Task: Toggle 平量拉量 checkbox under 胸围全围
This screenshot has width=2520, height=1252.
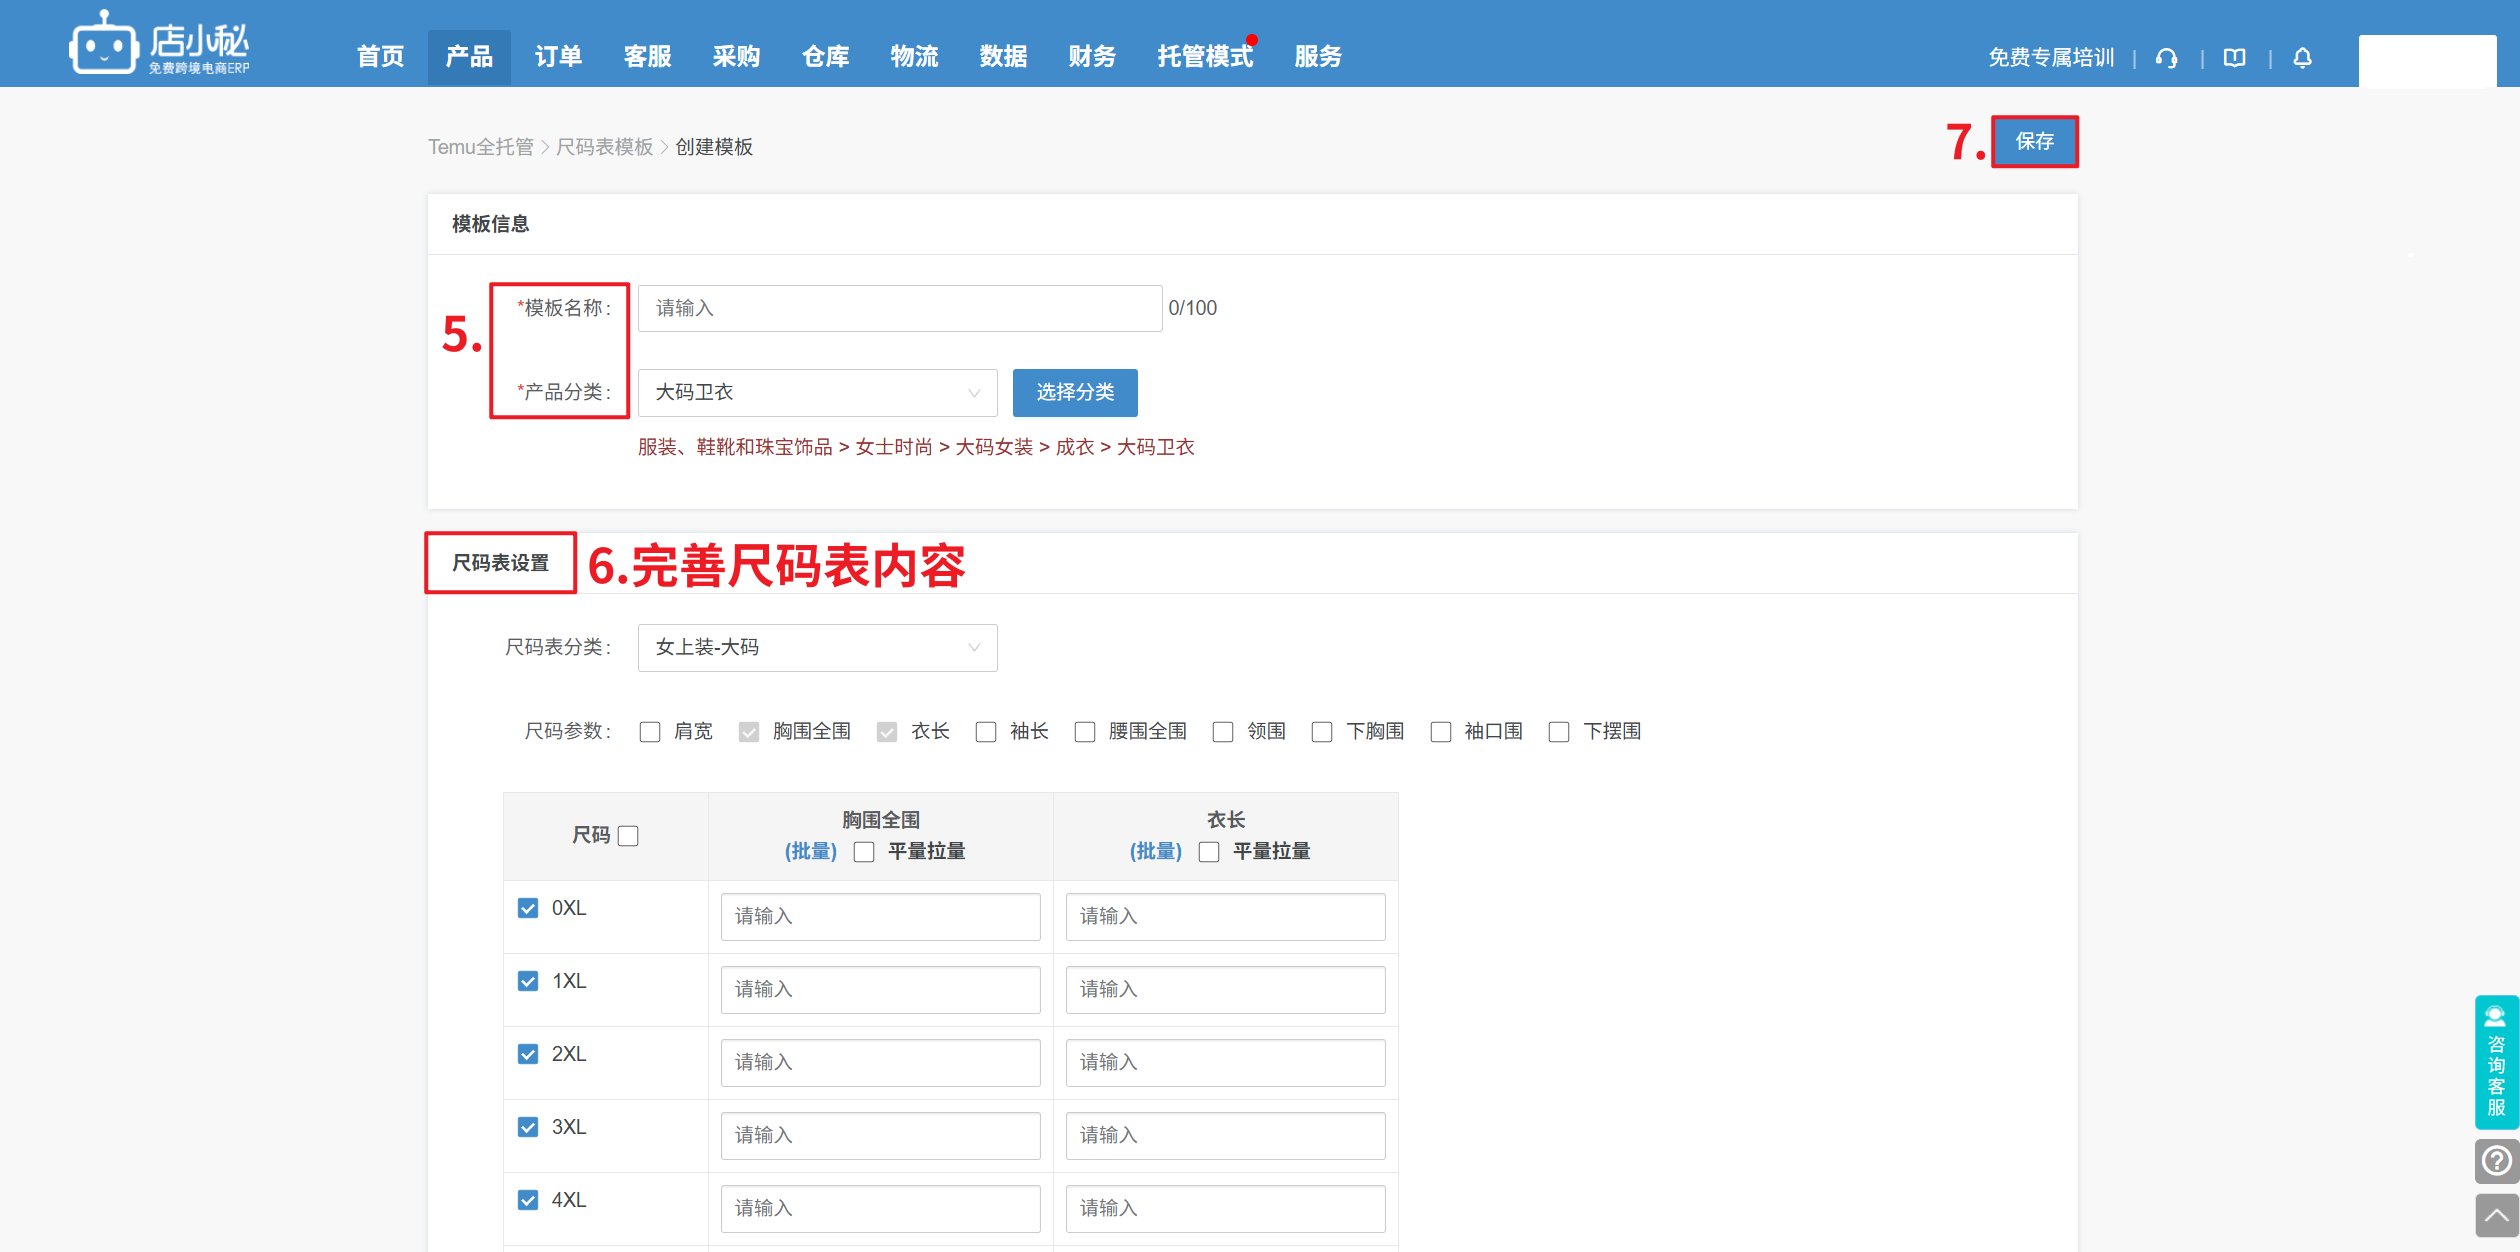Action: pos(864,852)
